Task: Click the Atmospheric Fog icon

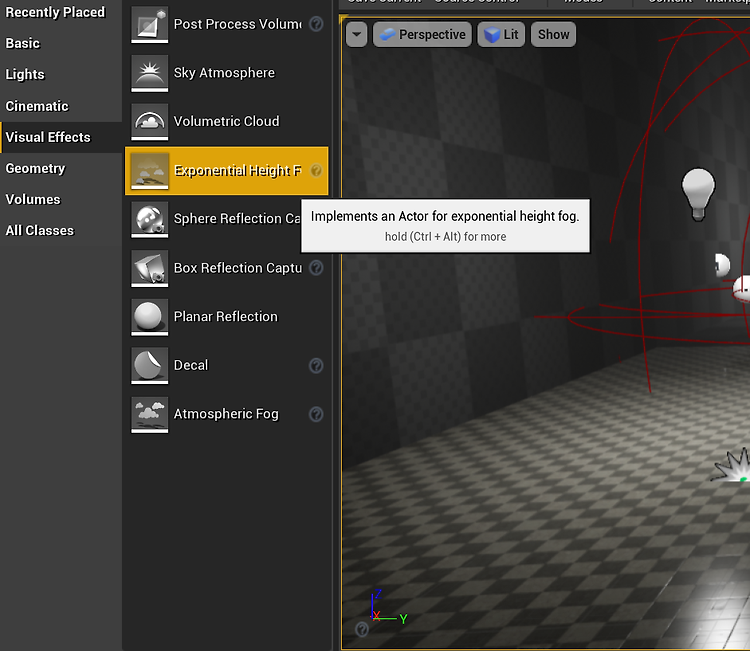Action: (x=150, y=414)
